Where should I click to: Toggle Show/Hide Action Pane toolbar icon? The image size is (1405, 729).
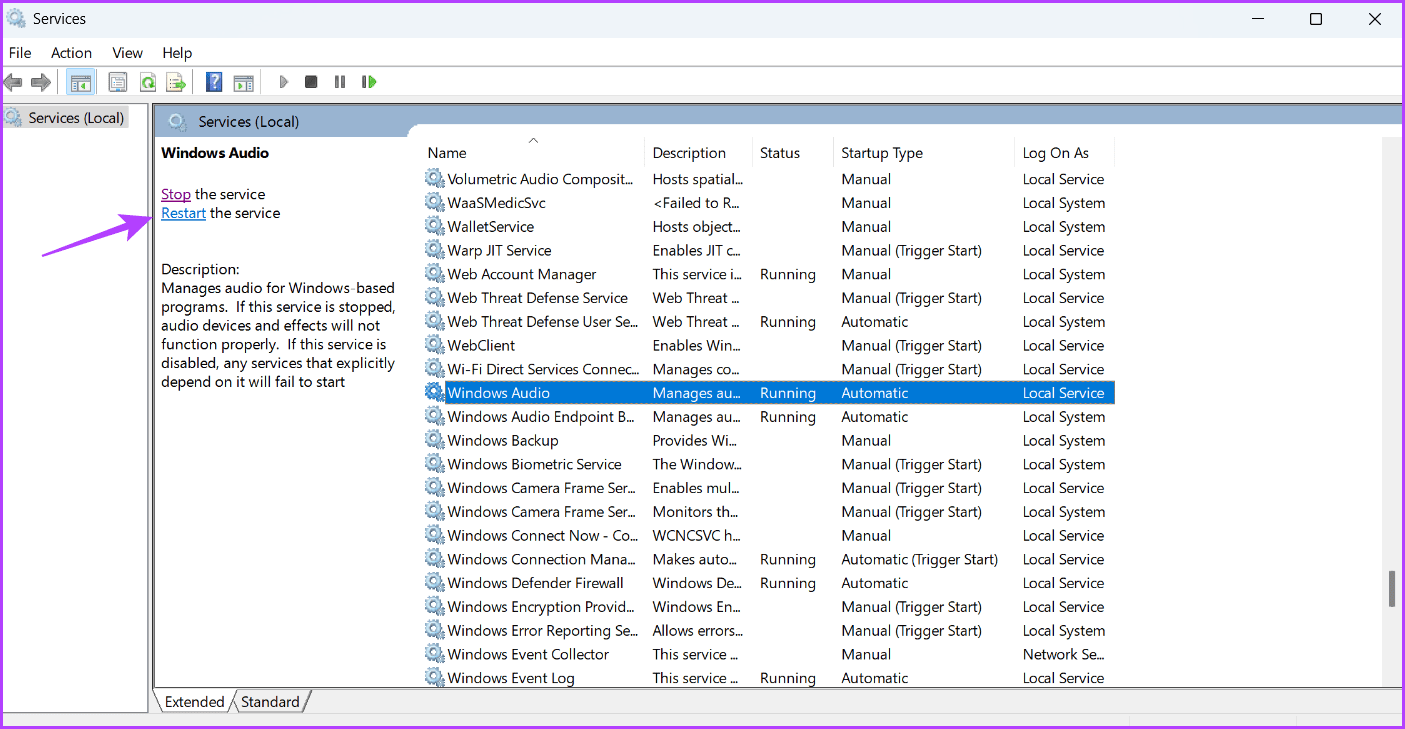click(243, 82)
